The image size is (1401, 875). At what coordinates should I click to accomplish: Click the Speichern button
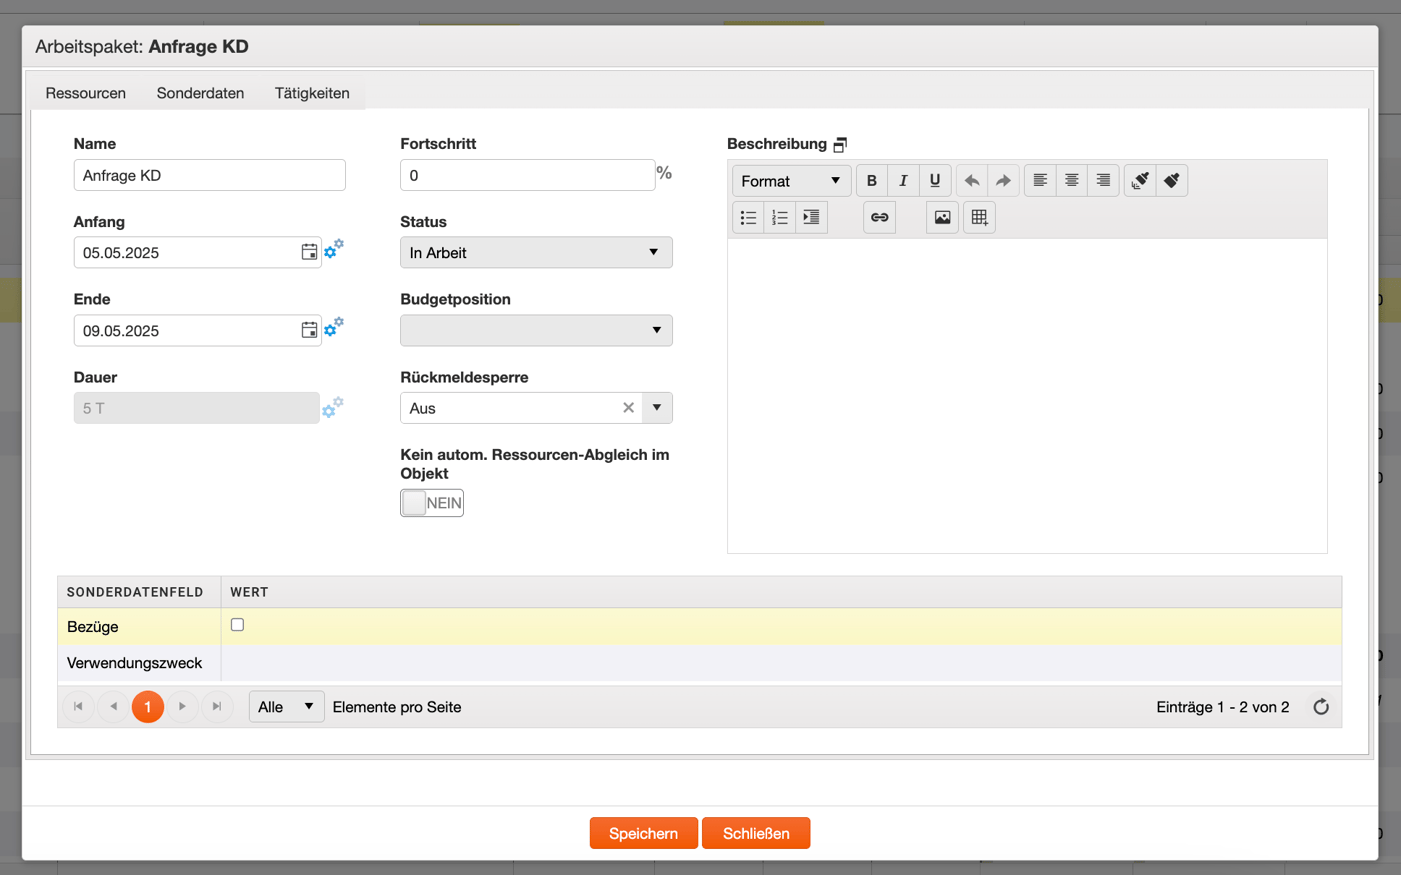pyautogui.click(x=643, y=833)
